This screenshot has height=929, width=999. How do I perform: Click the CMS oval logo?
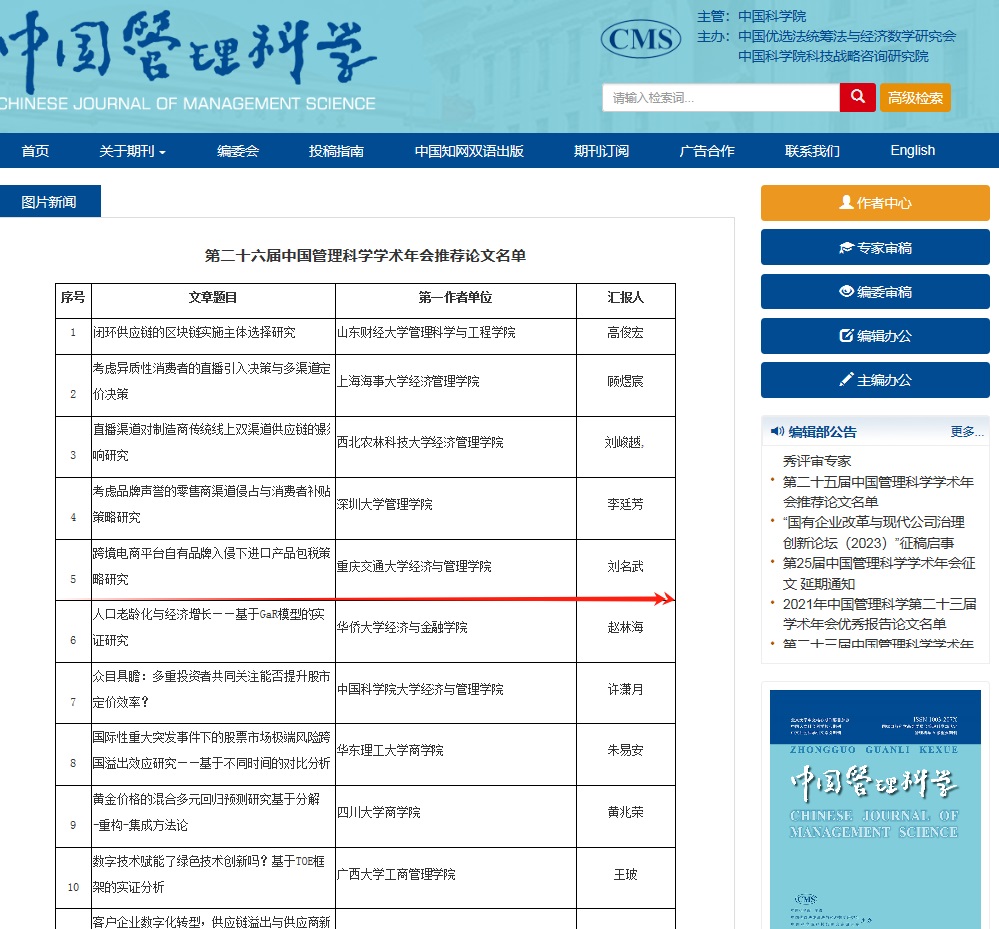click(640, 39)
